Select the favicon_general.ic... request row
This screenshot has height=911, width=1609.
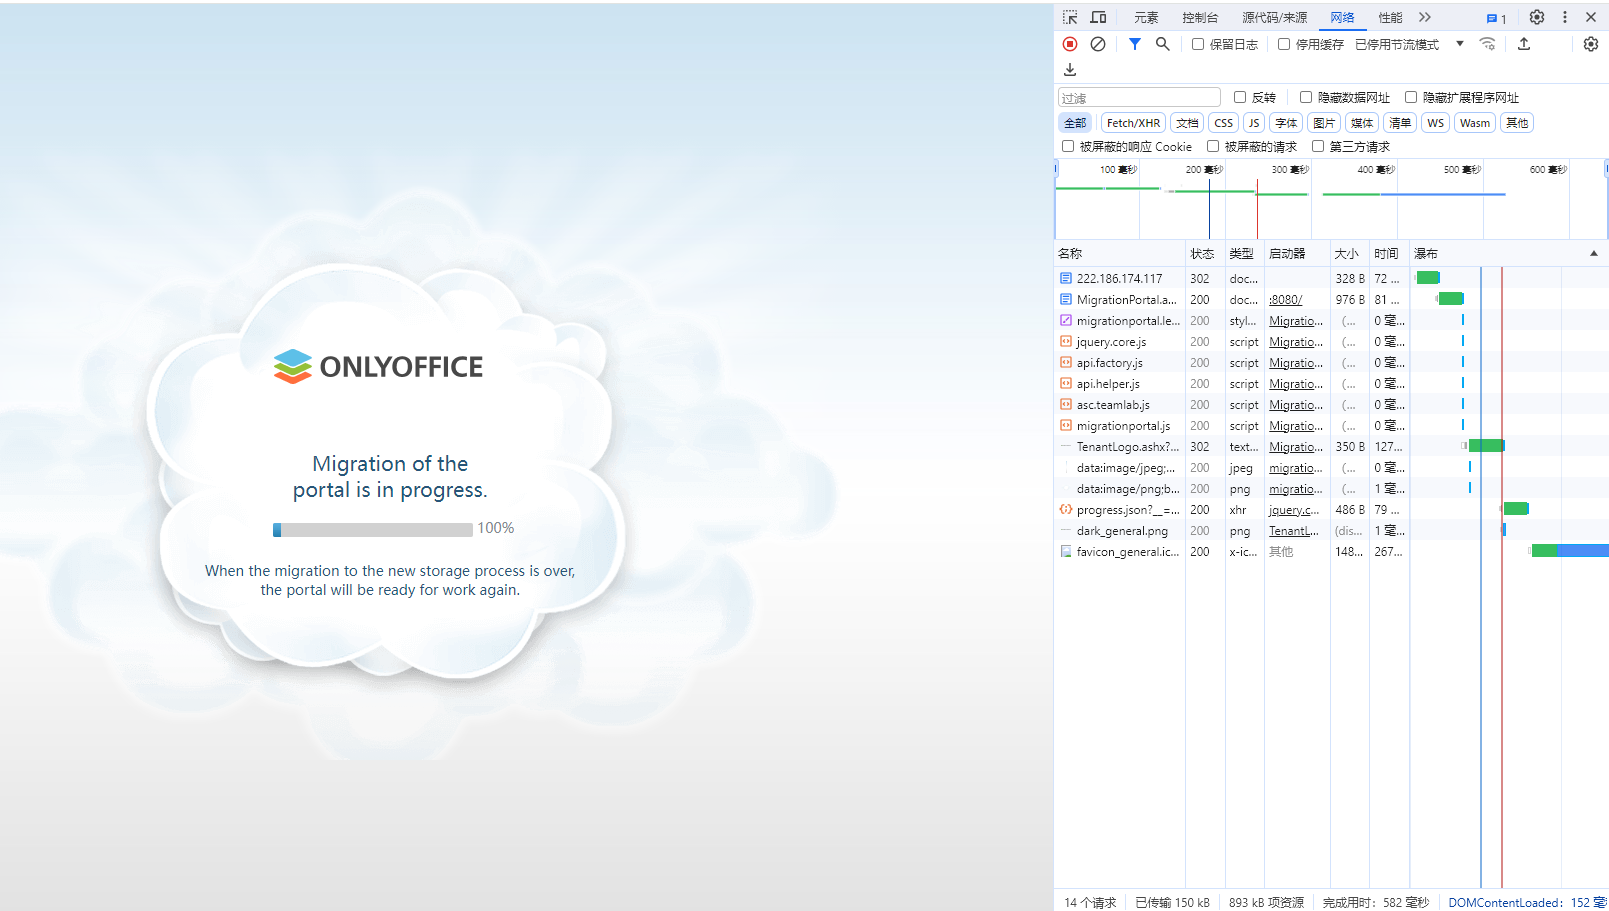click(1331, 551)
